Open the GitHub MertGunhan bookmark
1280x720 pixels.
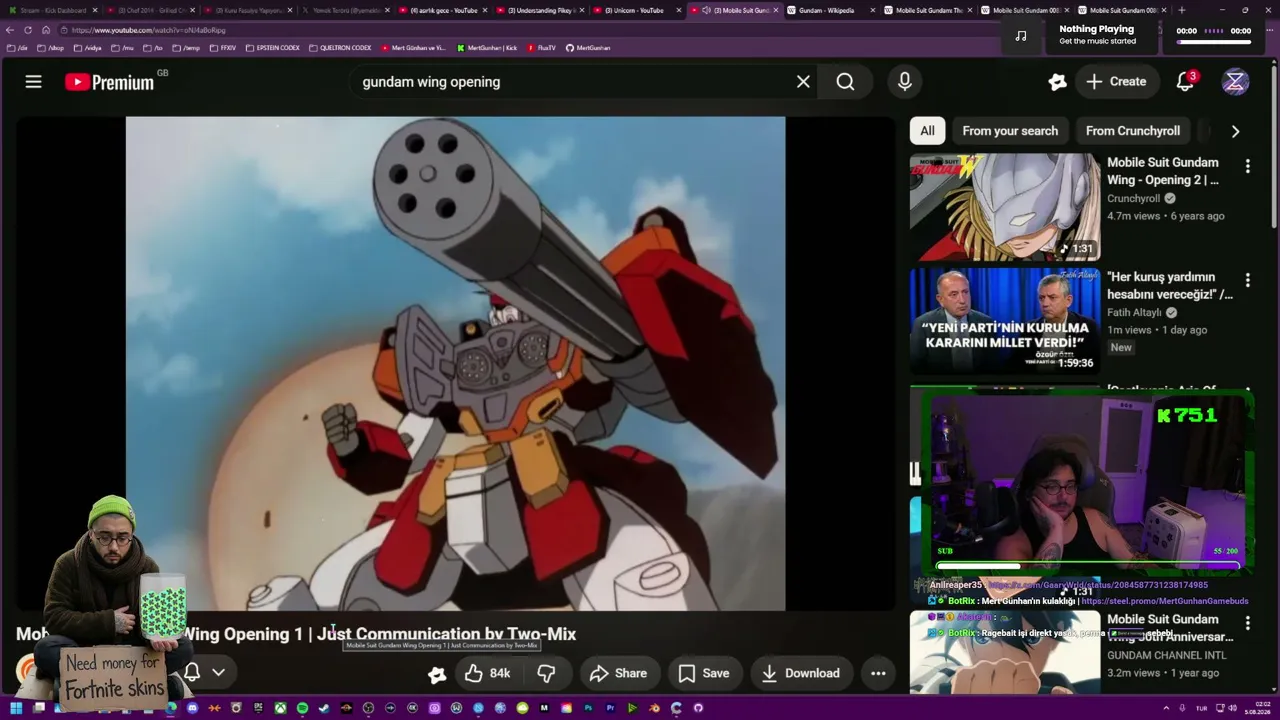588,48
